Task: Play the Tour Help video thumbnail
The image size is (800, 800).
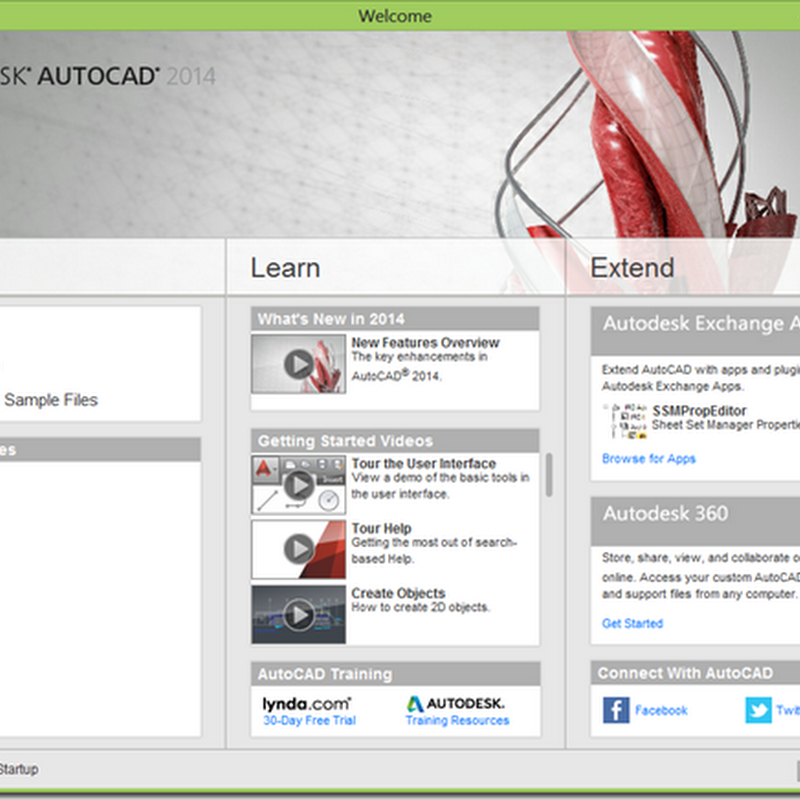Action: point(298,549)
